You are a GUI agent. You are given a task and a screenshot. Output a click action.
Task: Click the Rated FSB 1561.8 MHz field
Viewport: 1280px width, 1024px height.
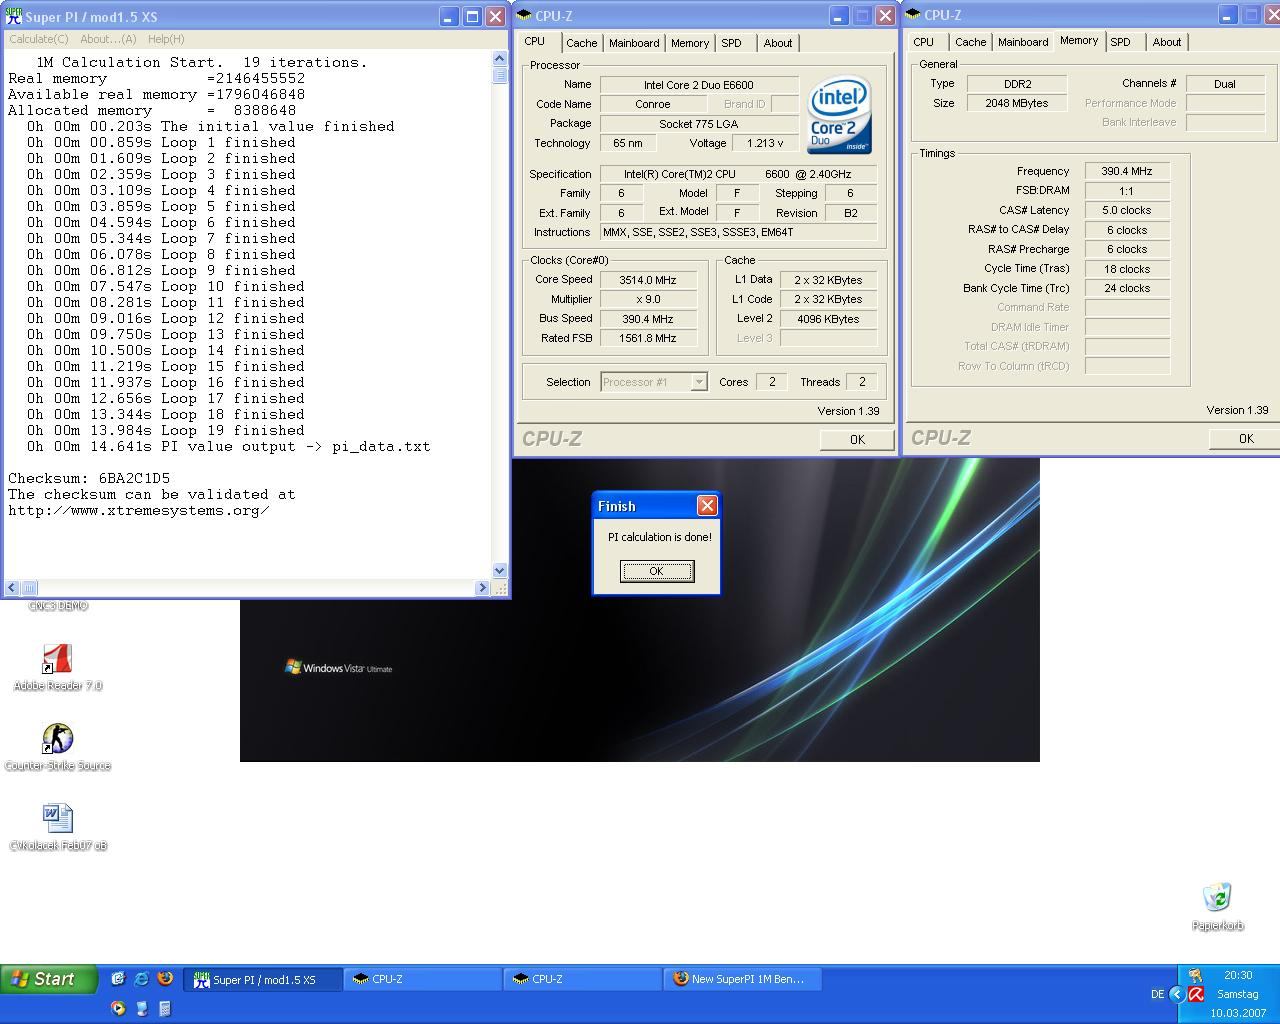point(648,338)
